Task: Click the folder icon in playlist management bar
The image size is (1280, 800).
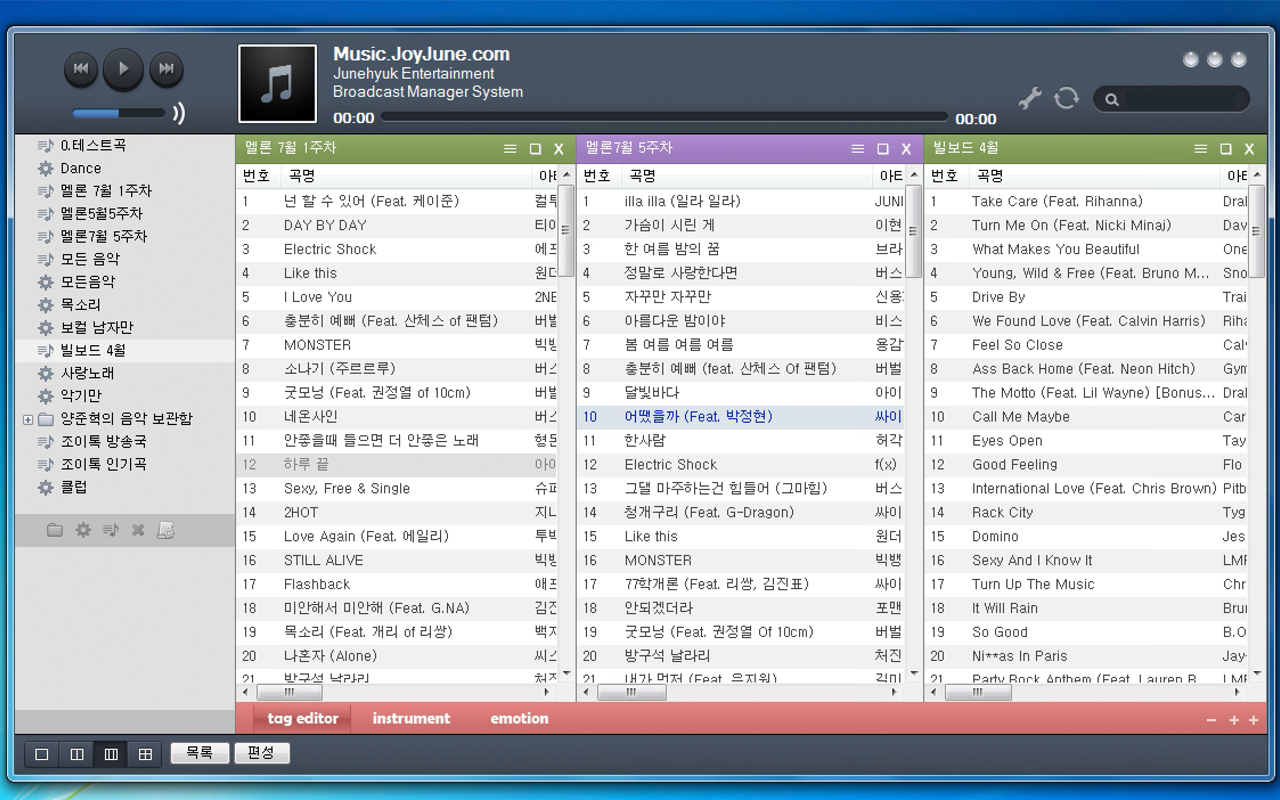Action: [55, 530]
